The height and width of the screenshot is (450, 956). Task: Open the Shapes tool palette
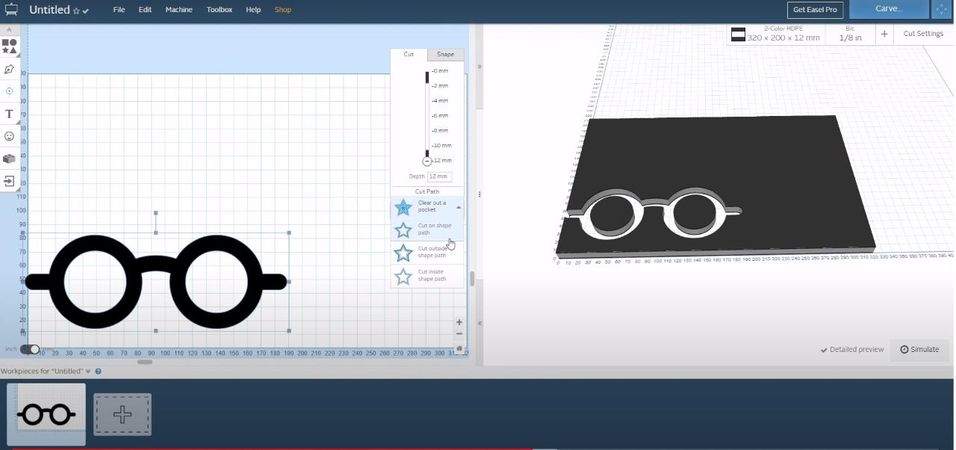coord(9,46)
